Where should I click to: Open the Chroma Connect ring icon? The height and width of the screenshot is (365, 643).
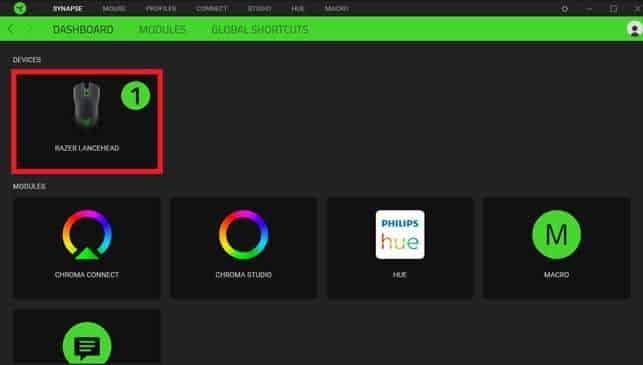point(87,235)
